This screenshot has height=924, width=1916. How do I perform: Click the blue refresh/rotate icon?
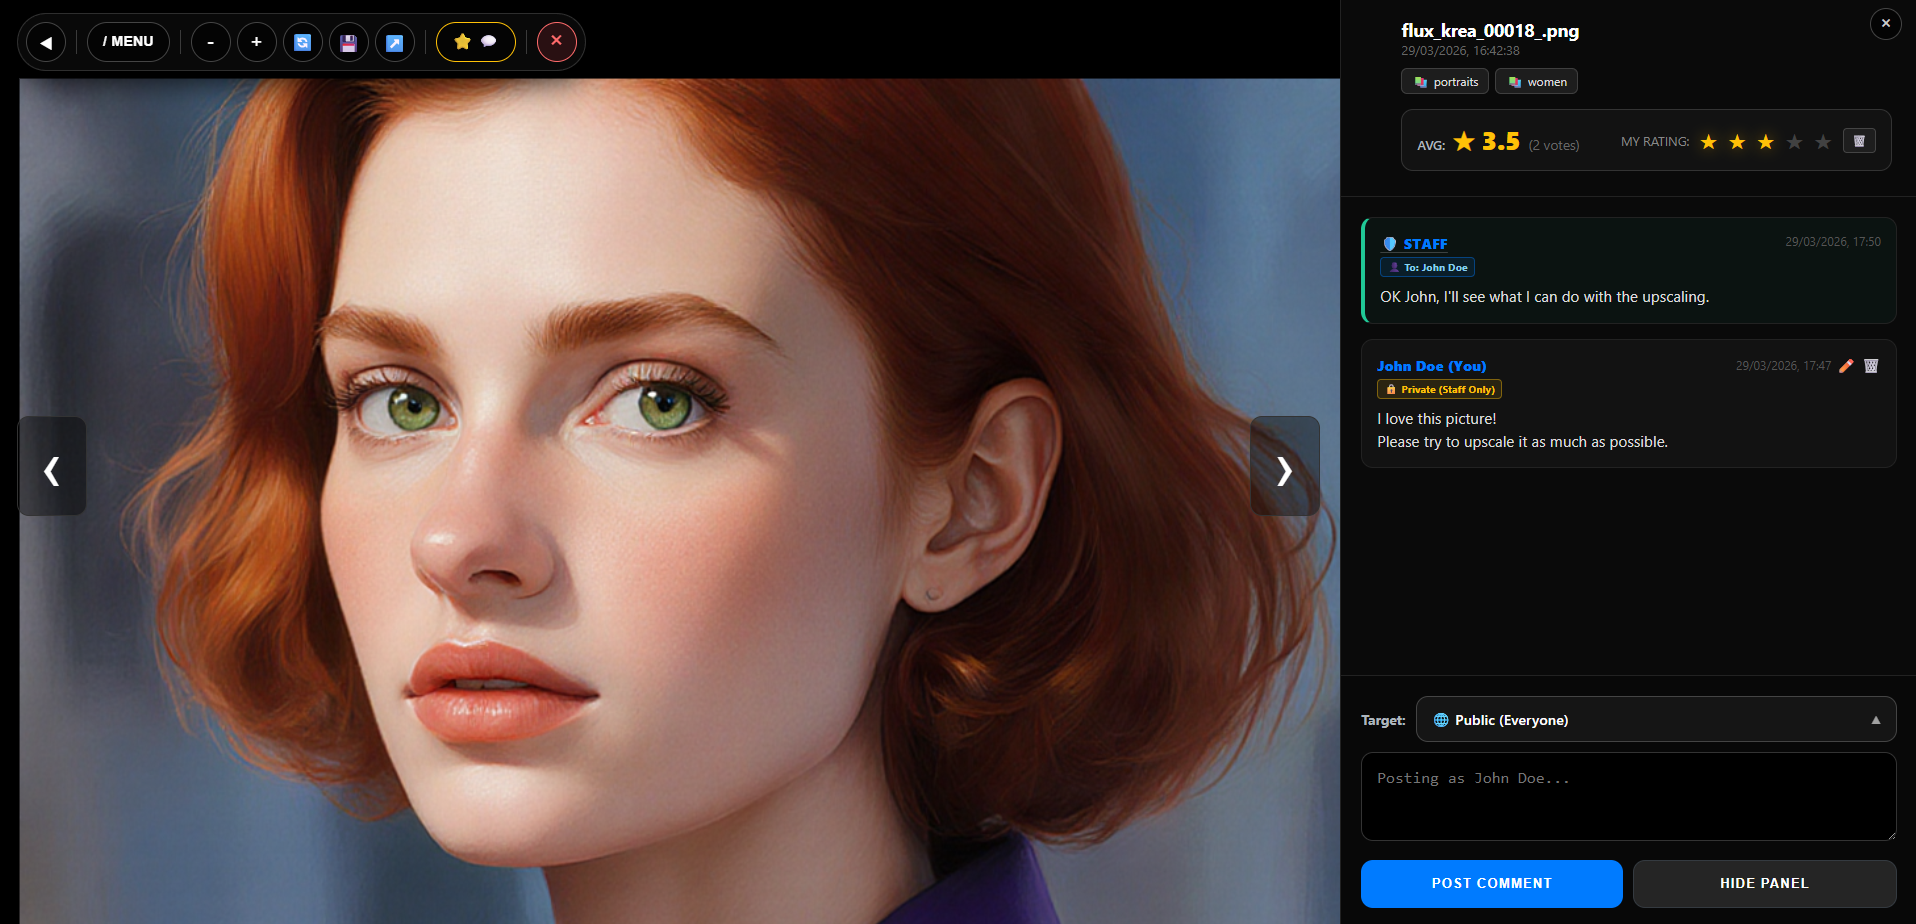[x=302, y=42]
